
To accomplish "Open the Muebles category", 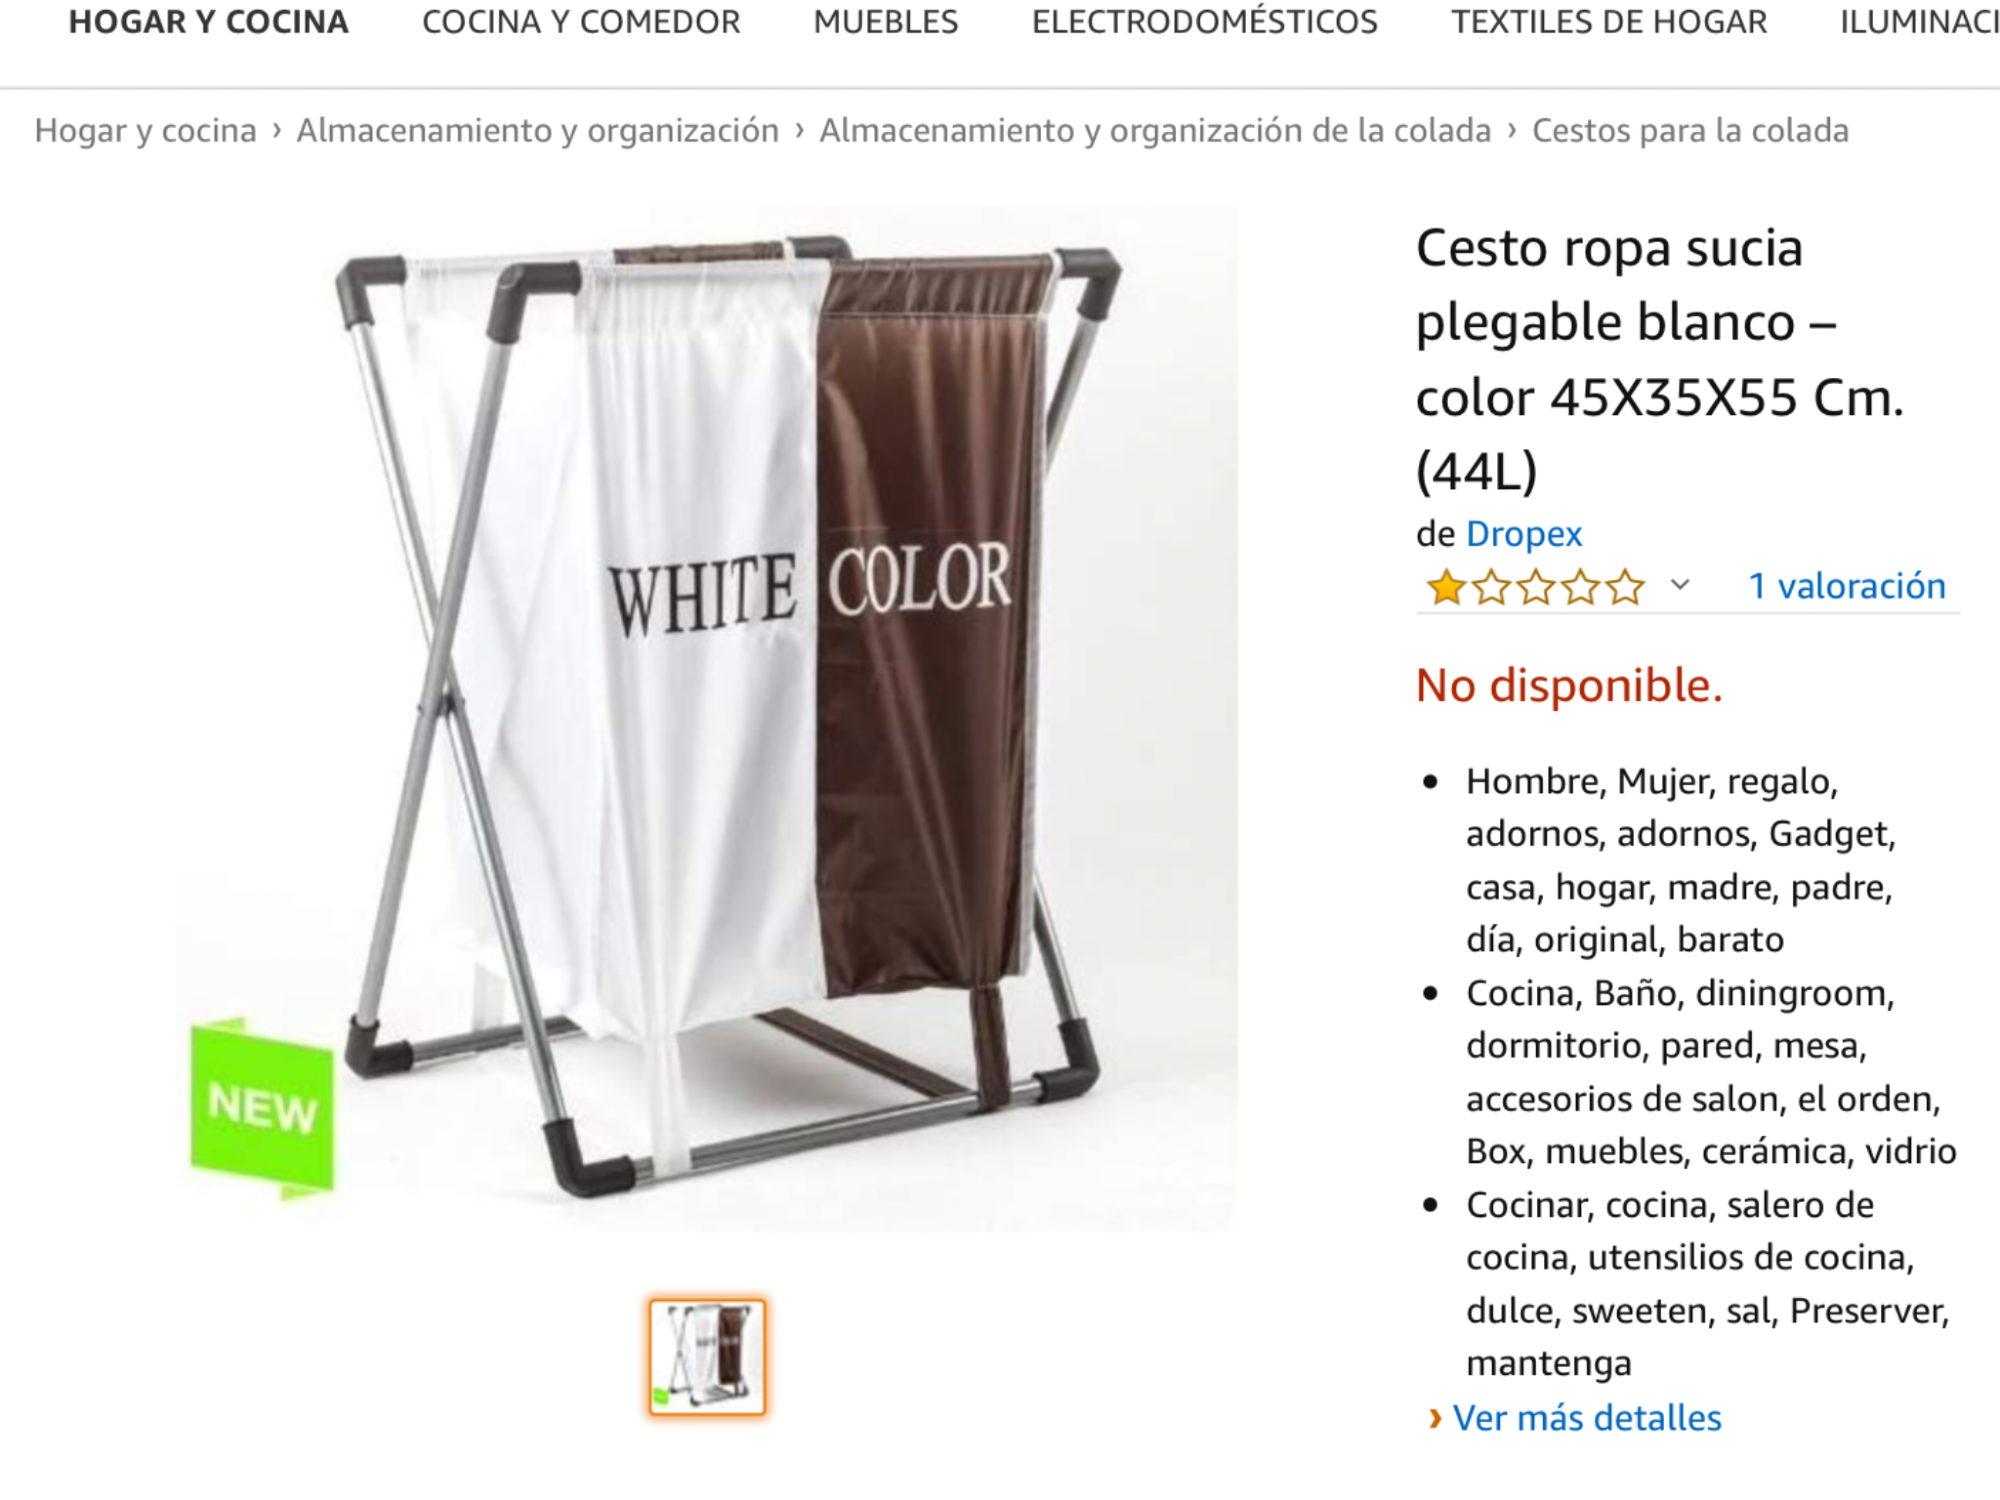I will point(886,22).
